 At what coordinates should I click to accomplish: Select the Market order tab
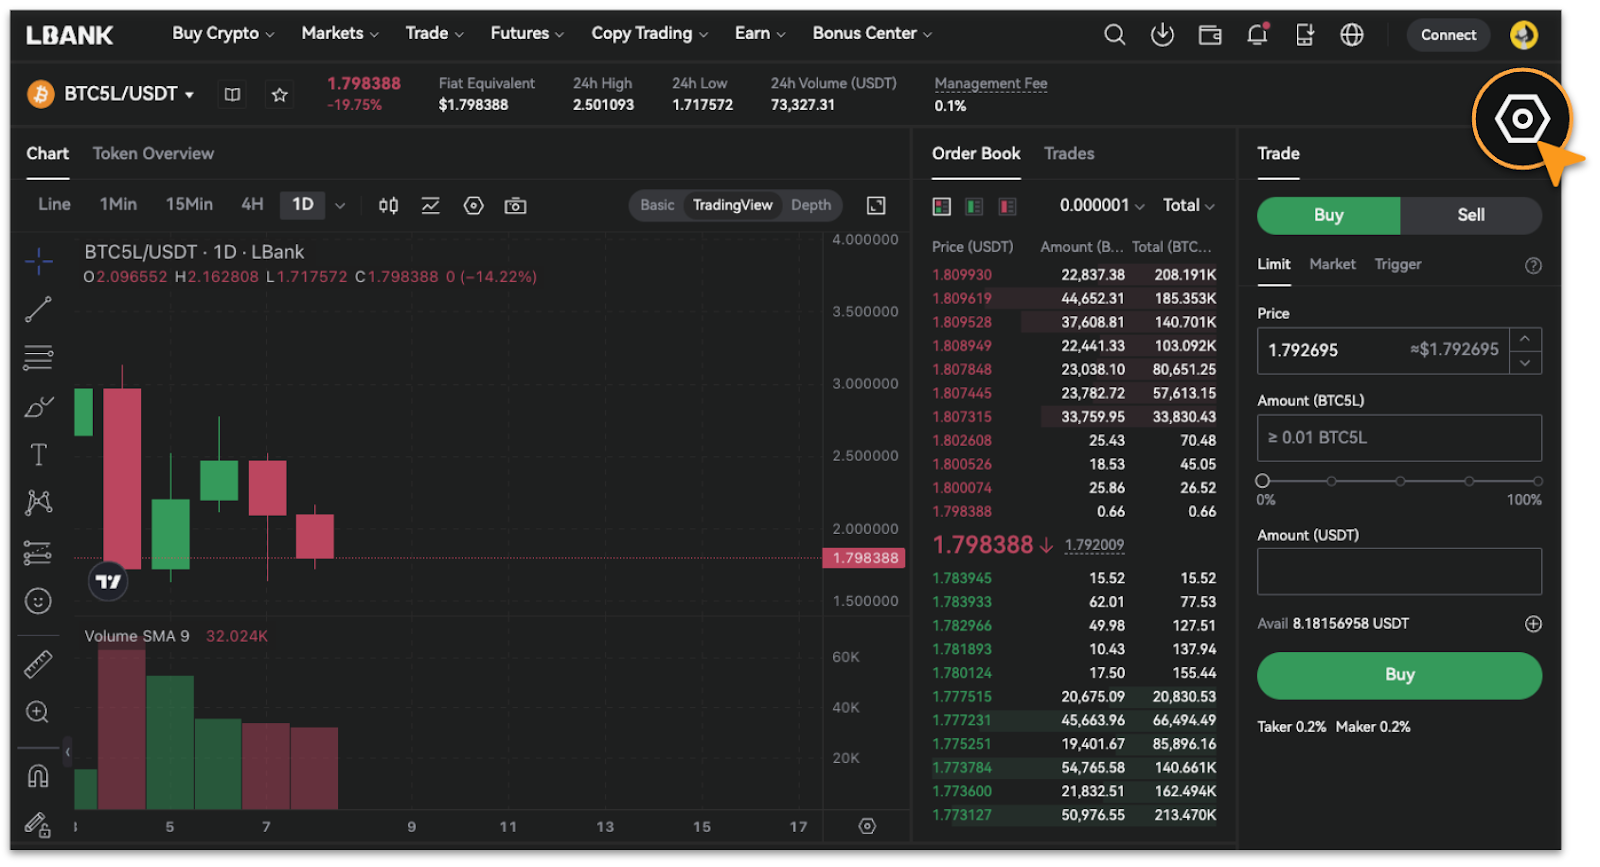[x=1332, y=264]
